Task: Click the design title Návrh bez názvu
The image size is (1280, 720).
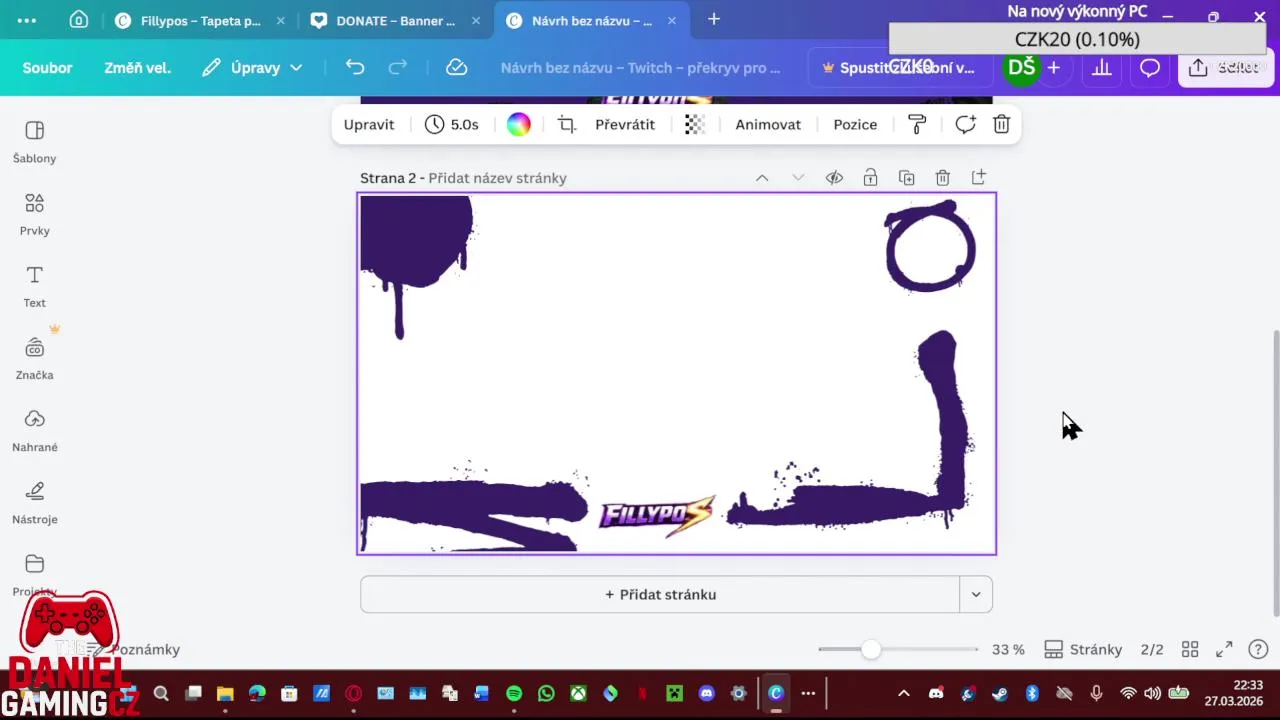Action: (x=640, y=67)
